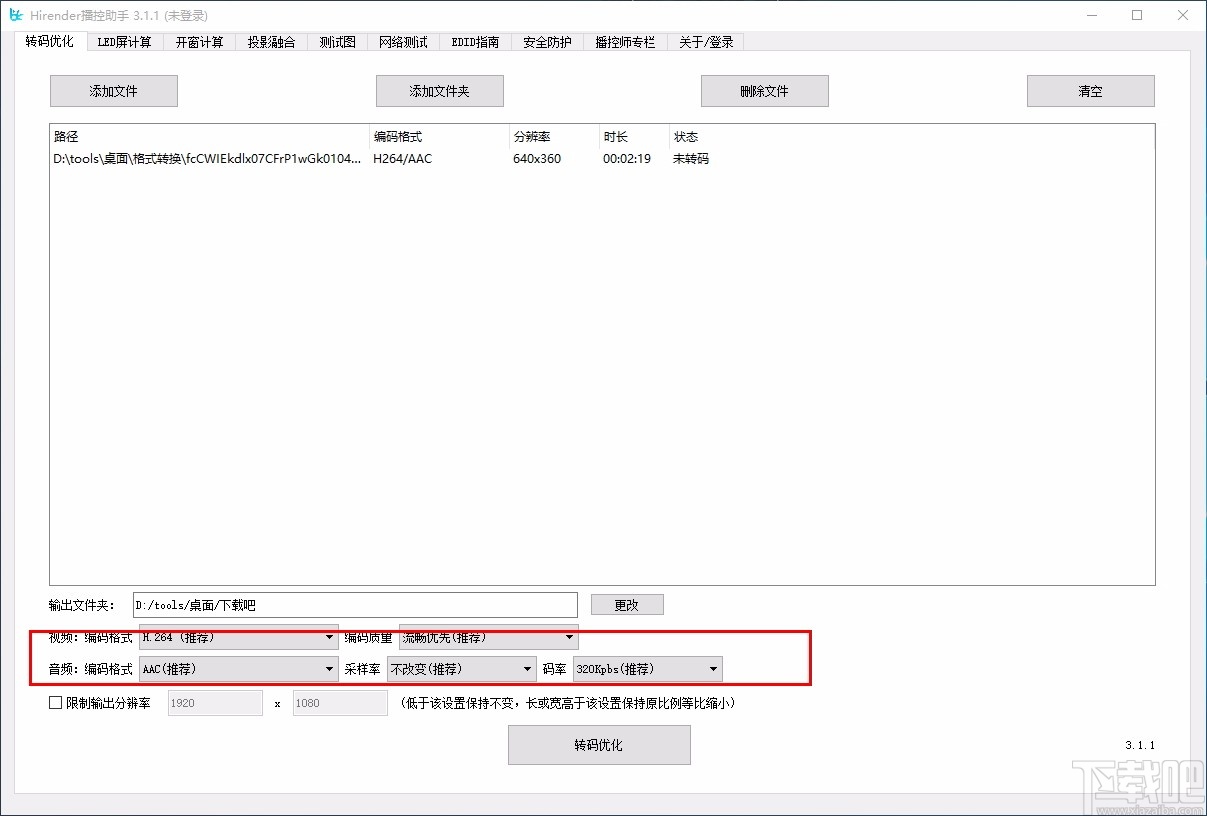Open the 采样率 不改变 dropdown
This screenshot has width=1207, height=816.
pos(462,669)
